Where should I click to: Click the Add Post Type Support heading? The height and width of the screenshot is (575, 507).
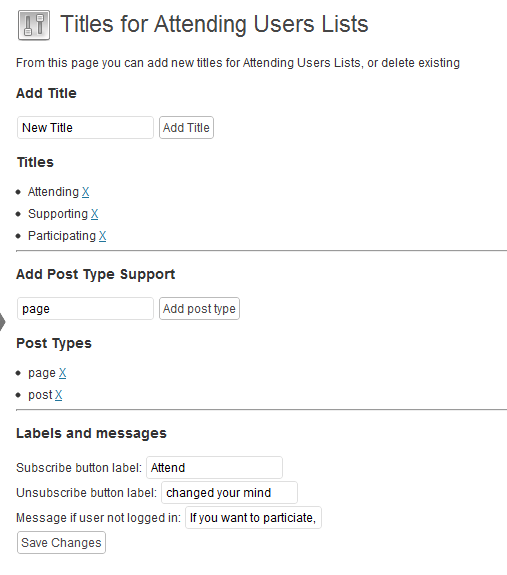tap(96, 274)
